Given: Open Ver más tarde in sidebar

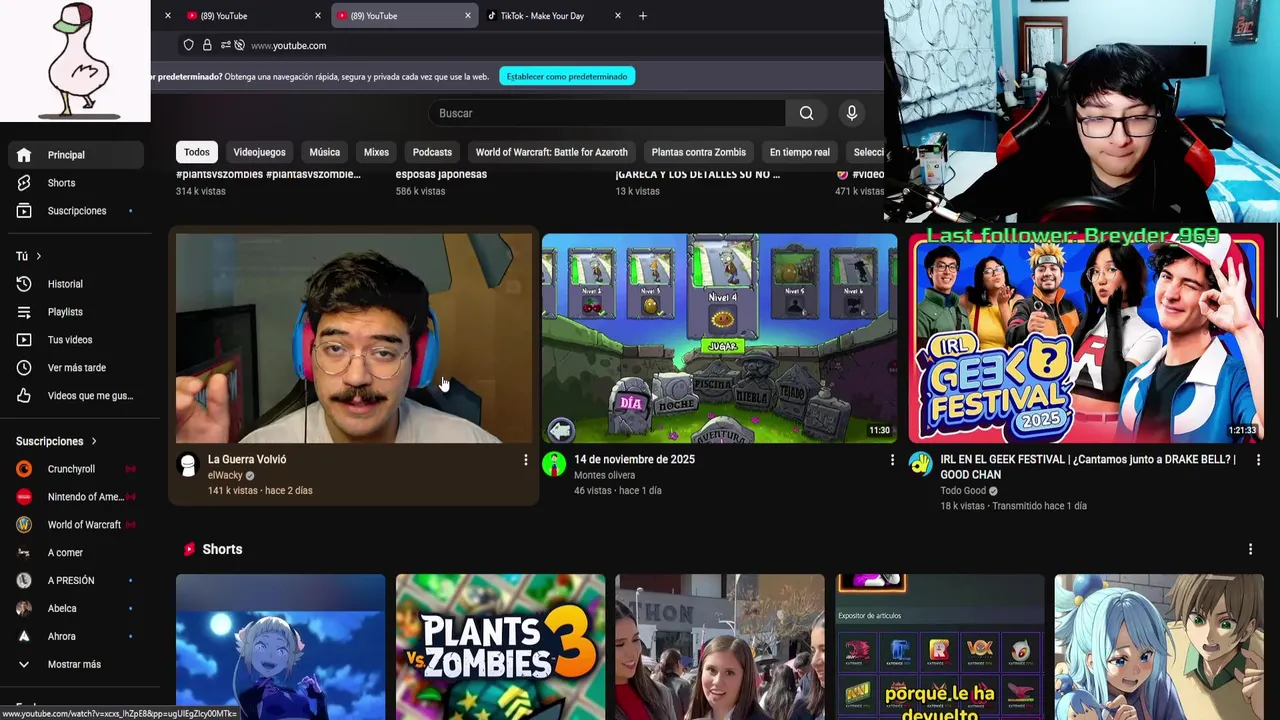Looking at the screenshot, I should pyautogui.click(x=76, y=368).
